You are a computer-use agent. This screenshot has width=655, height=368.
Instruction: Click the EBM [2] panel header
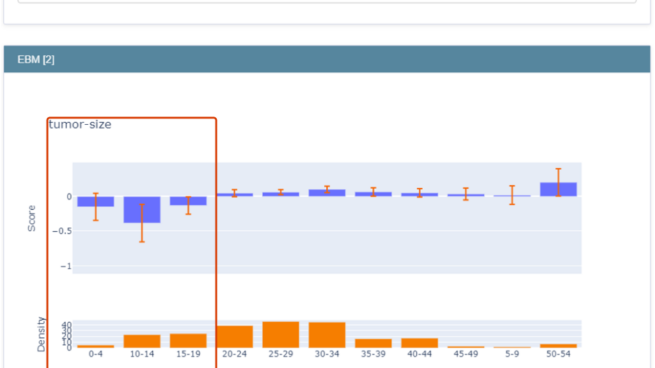(327, 59)
